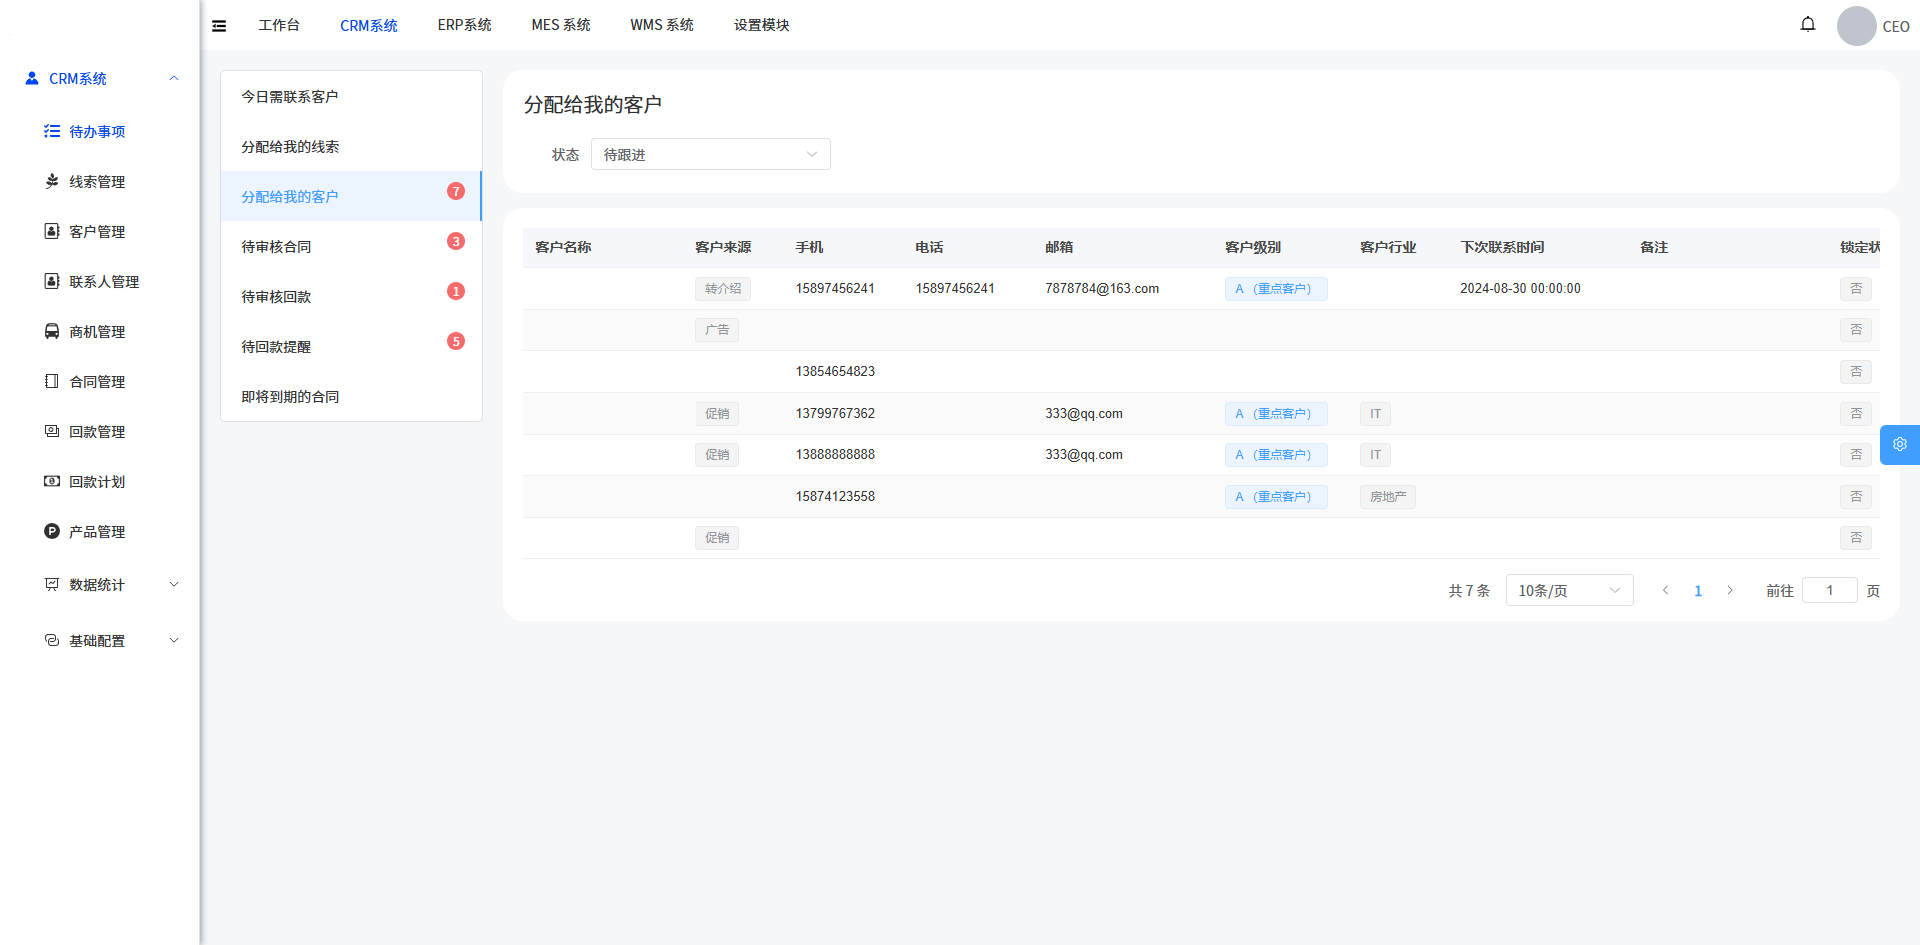
Task: Open the 状态 待跟进 dropdown
Action: (x=710, y=155)
